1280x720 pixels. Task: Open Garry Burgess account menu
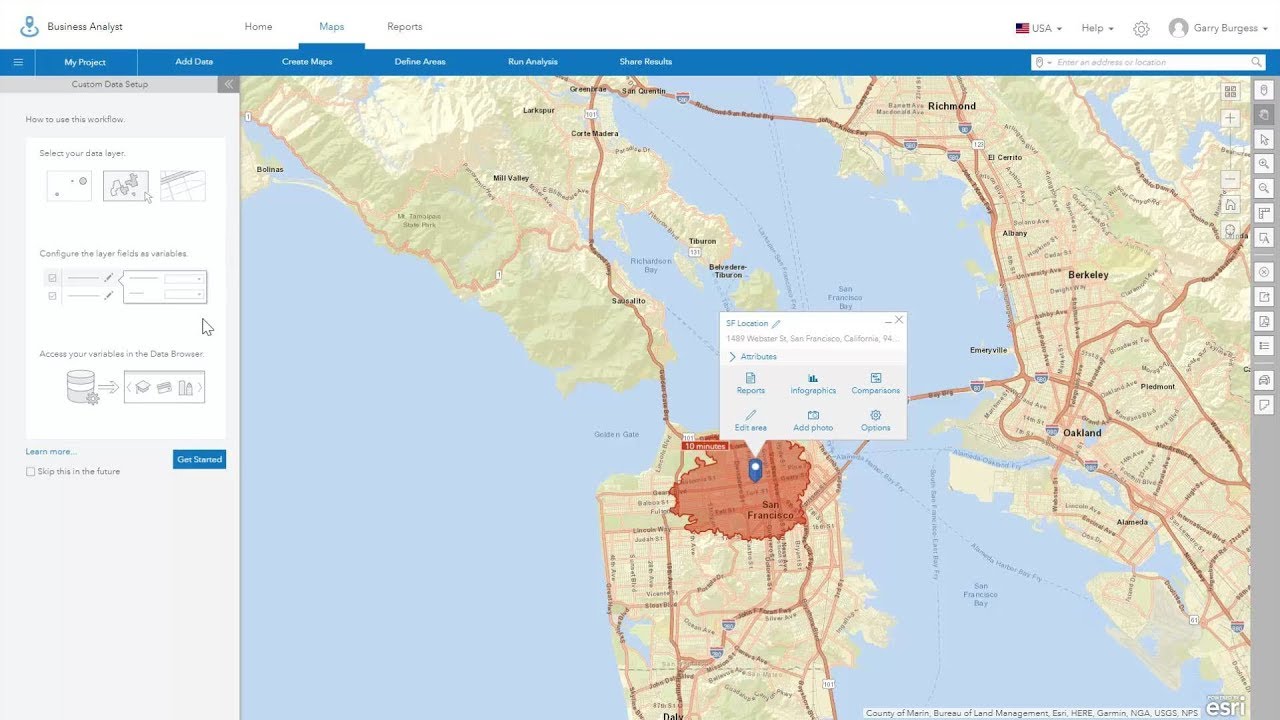tap(1218, 28)
